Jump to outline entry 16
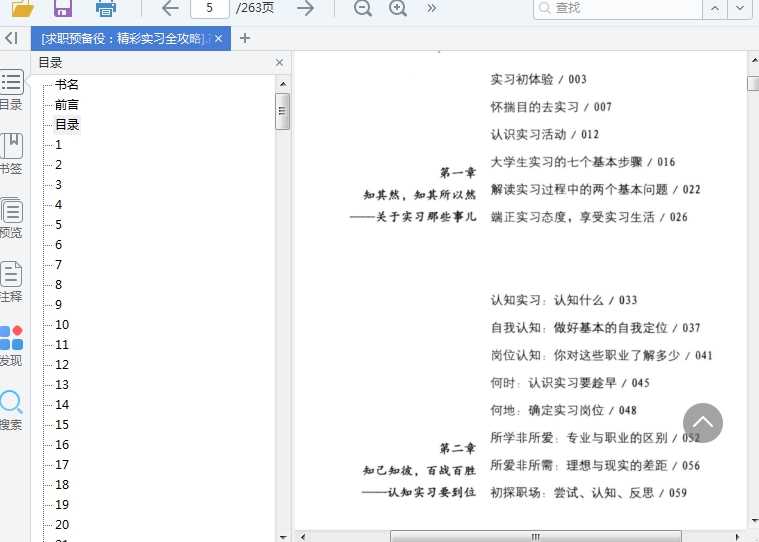 click(62, 445)
